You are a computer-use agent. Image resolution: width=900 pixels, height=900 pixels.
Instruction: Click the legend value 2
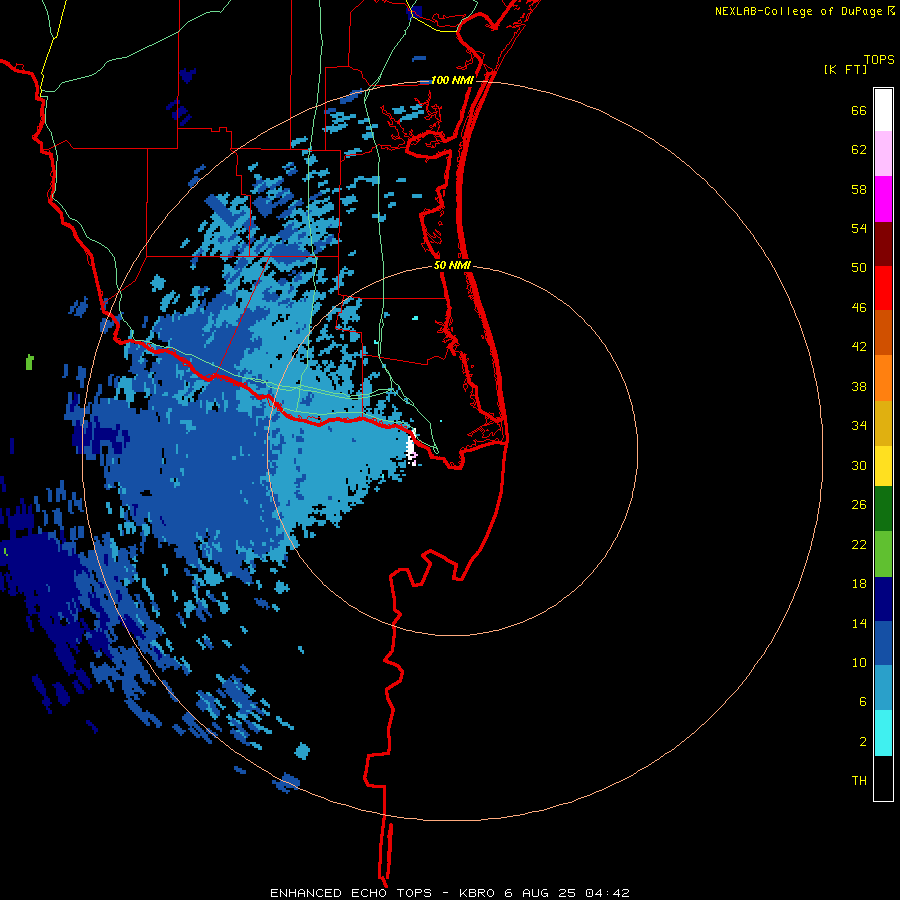coord(863,742)
